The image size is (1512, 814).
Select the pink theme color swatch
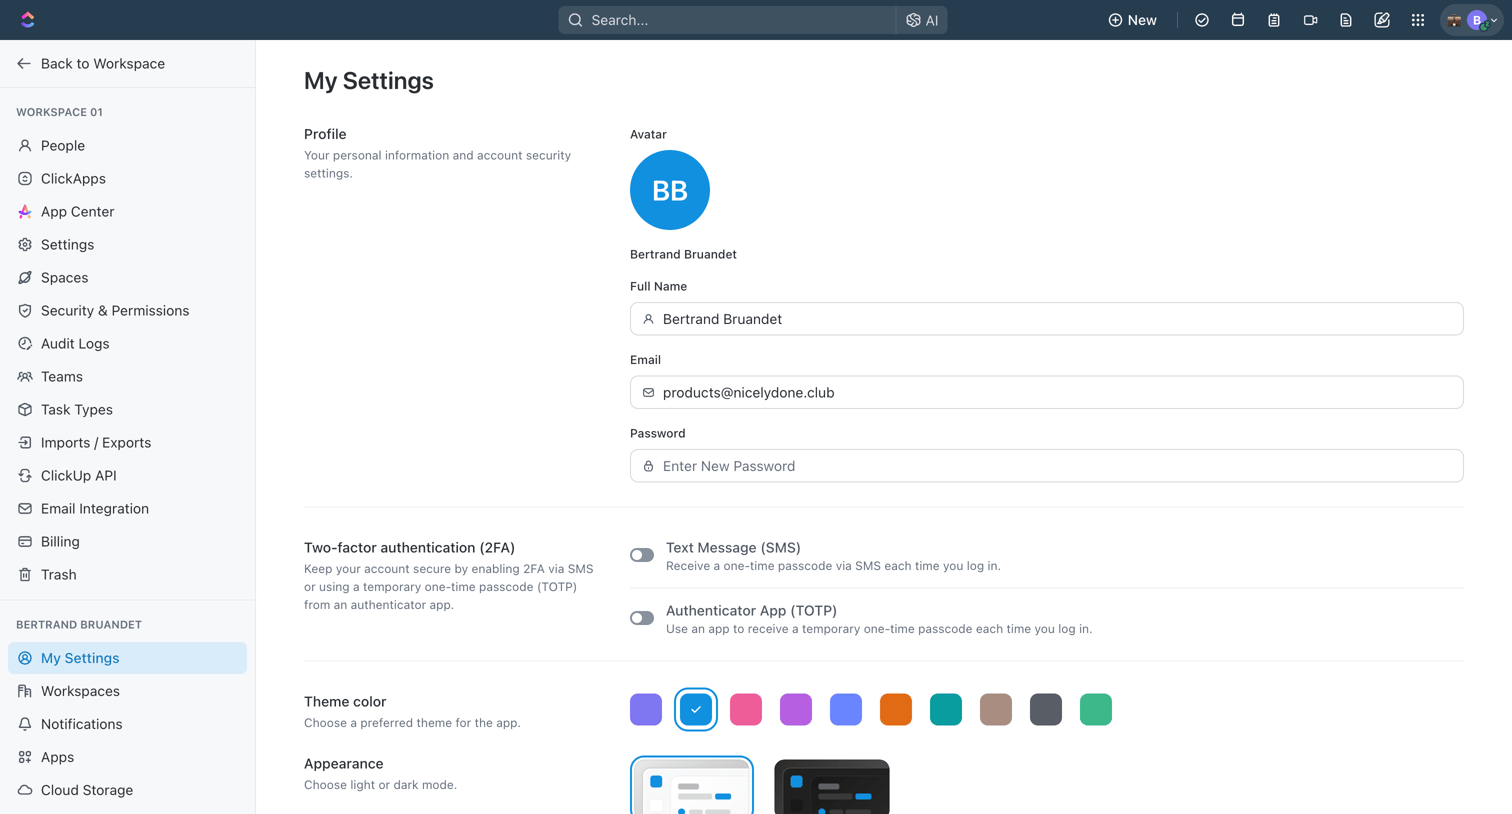click(x=746, y=709)
